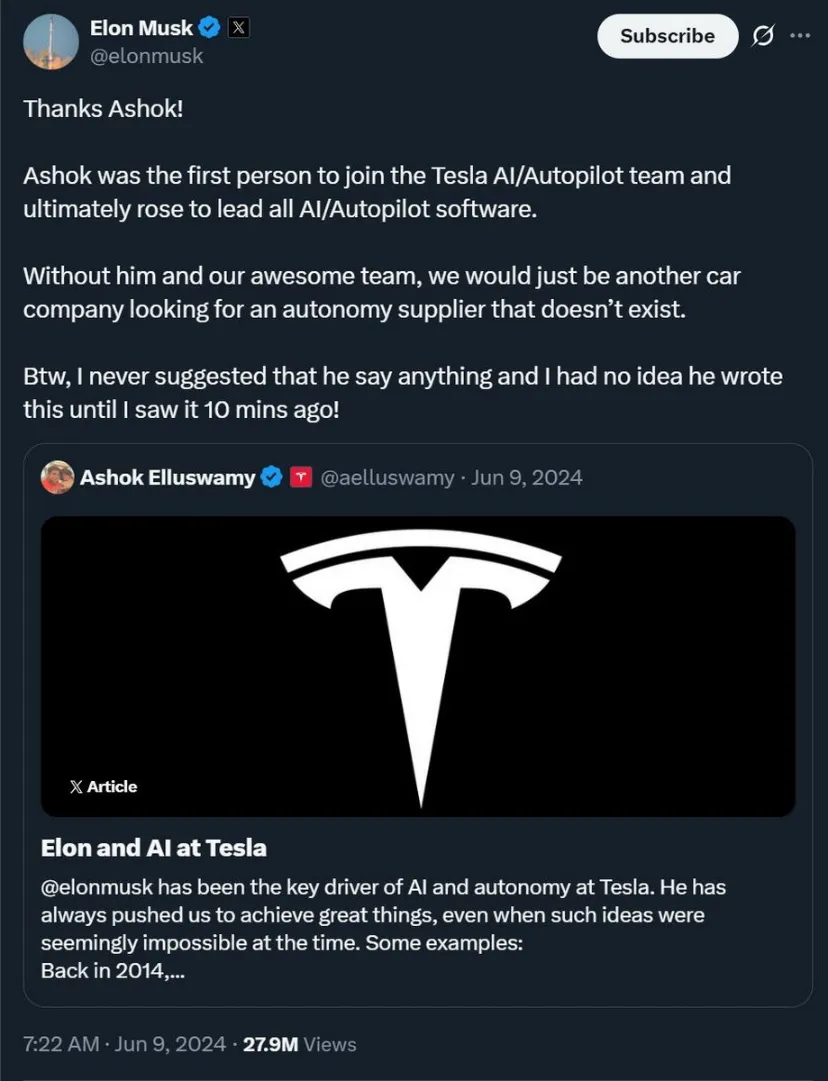Open the "Elon and AI at Tesla" article title
Viewport: 828px width, 1081px height.
click(154, 849)
